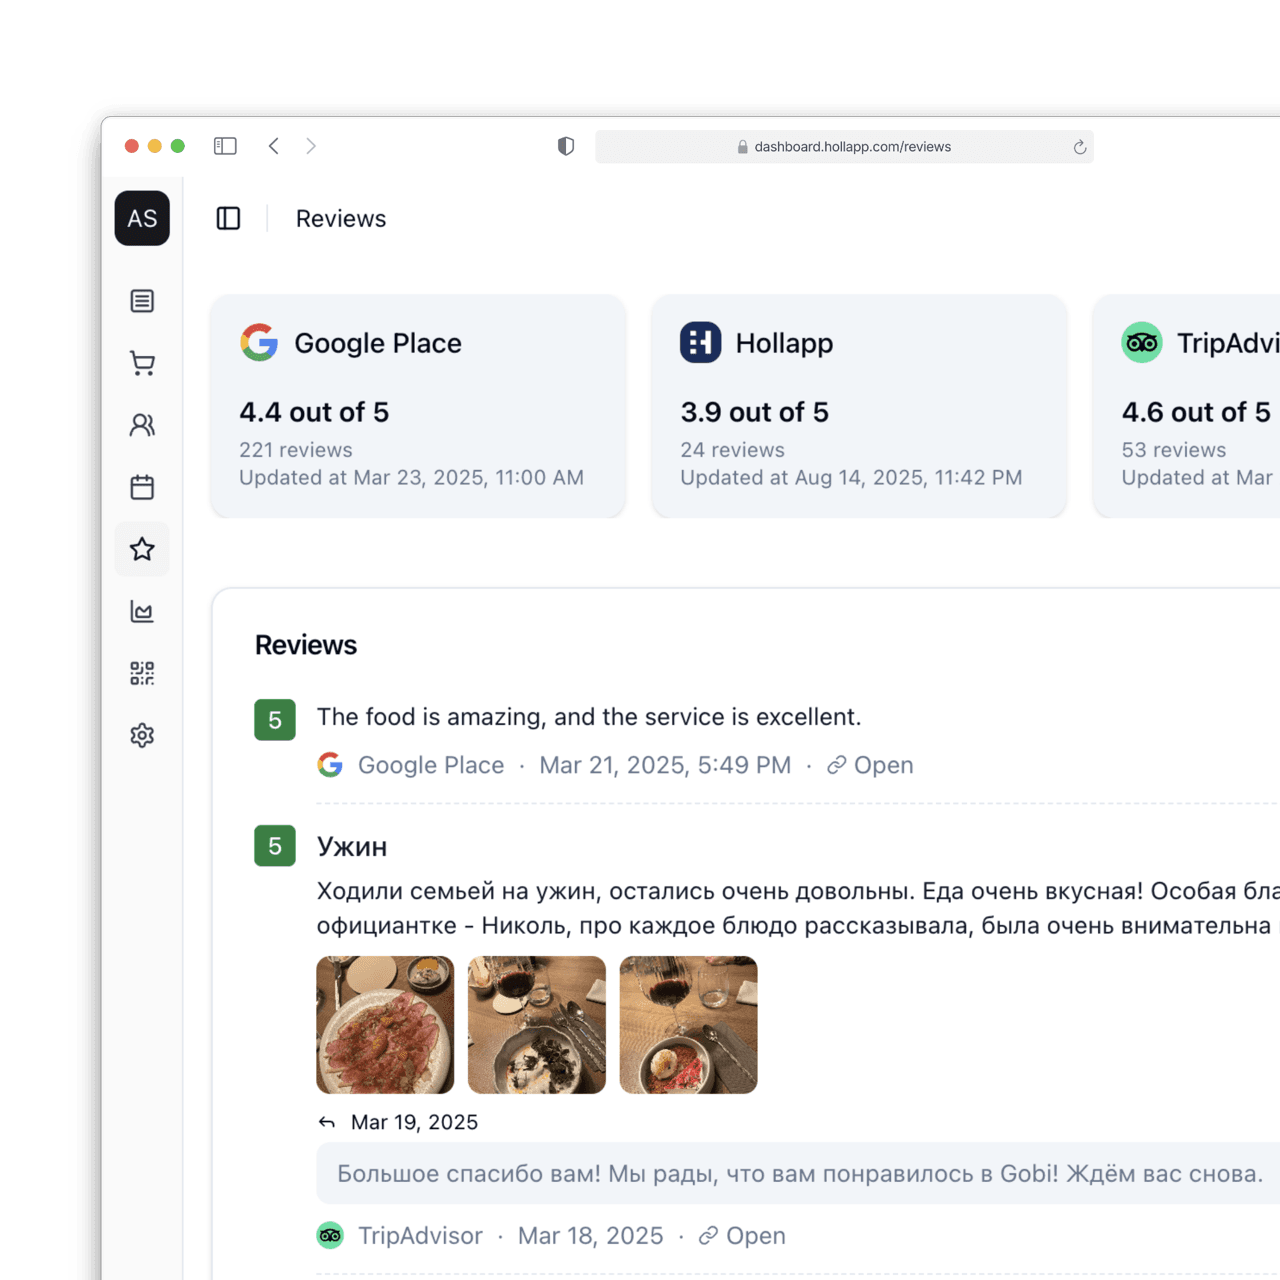Screen dimensions: 1280x1280
Task: Go forward with the browser forward arrow
Action: point(311,146)
